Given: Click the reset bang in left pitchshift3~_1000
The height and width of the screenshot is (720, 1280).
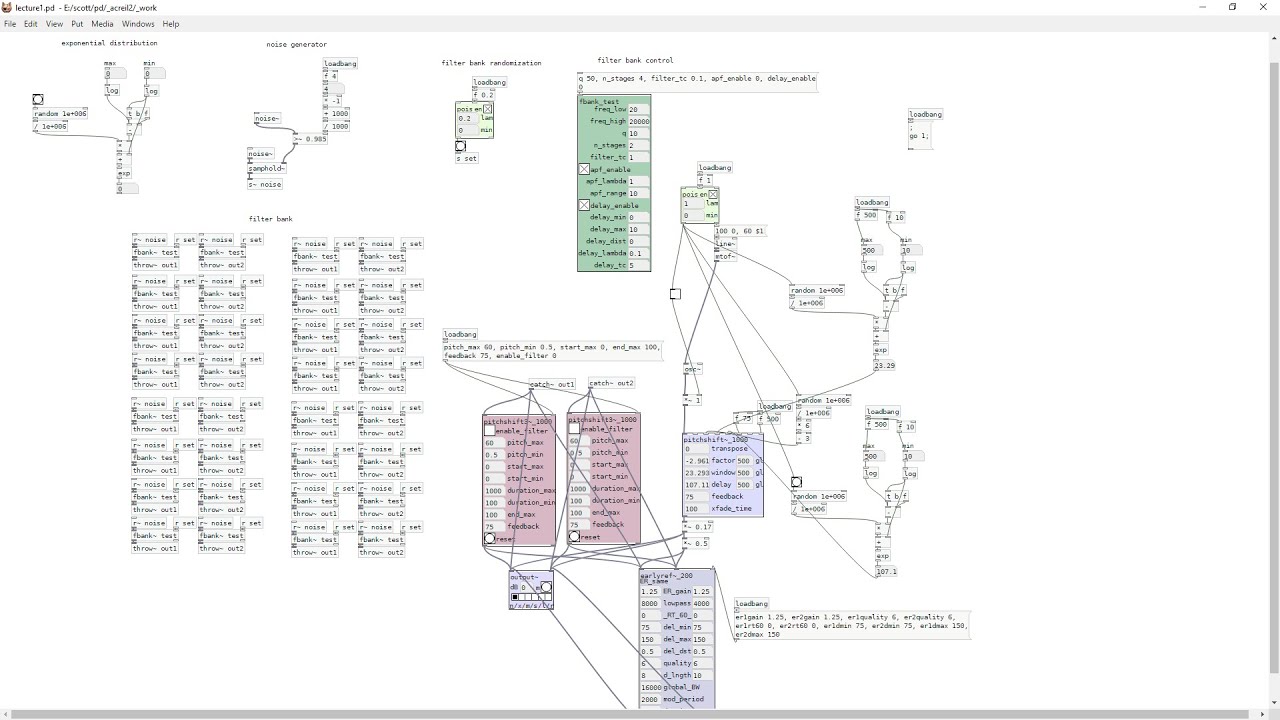Looking at the screenshot, I should (x=489, y=538).
